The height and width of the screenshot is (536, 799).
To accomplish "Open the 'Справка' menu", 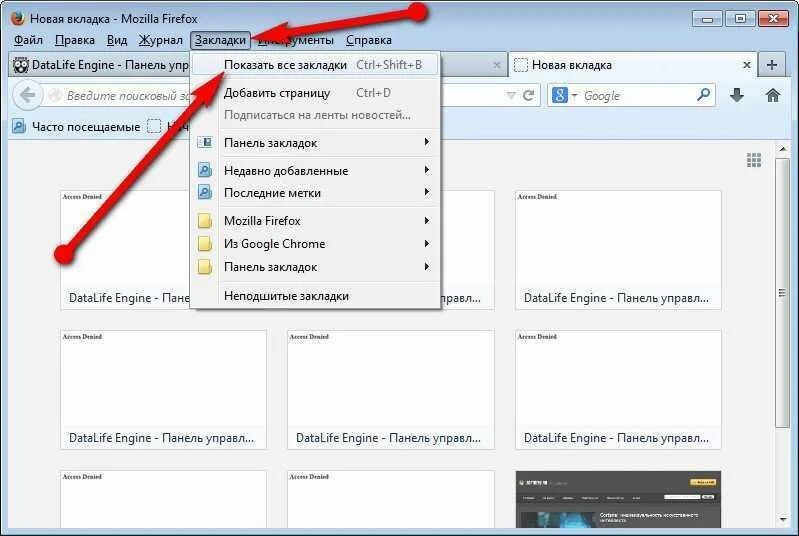I will (x=368, y=40).
